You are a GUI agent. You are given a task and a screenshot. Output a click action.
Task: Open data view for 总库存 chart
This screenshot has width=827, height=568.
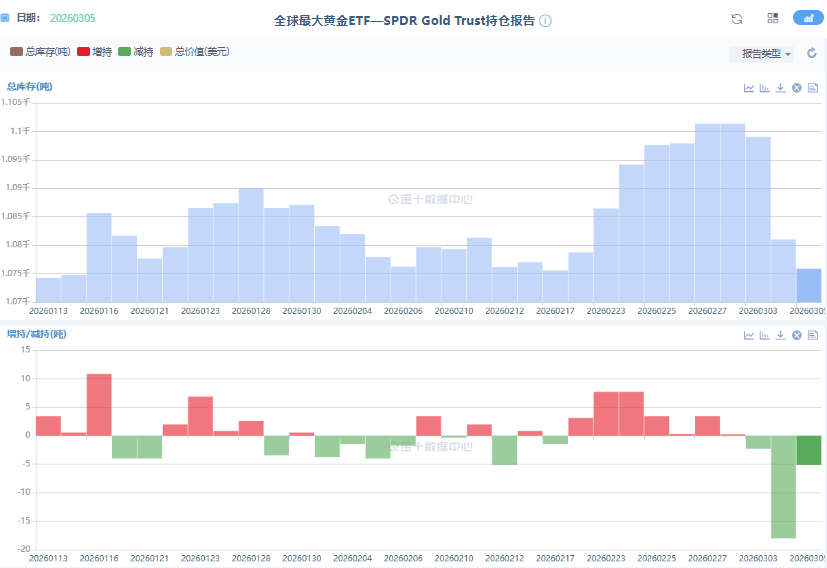(x=813, y=88)
